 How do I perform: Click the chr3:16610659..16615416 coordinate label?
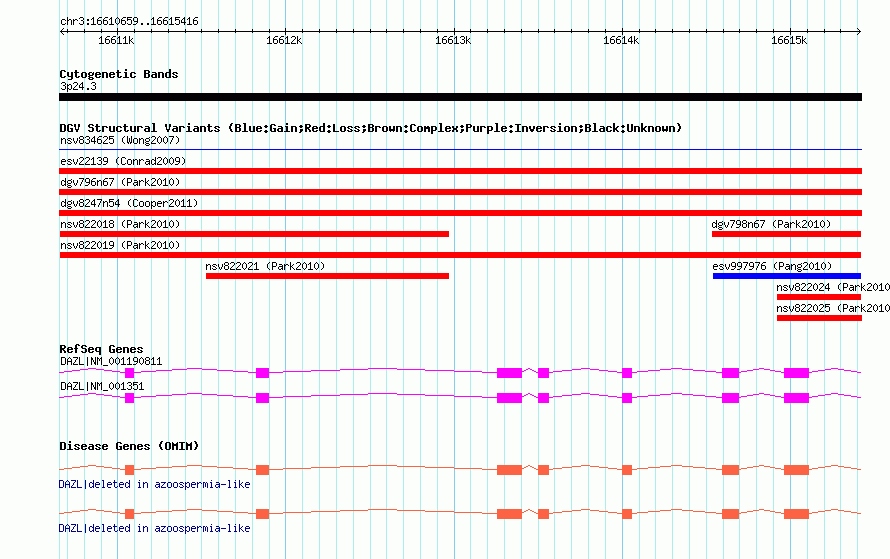(x=129, y=22)
